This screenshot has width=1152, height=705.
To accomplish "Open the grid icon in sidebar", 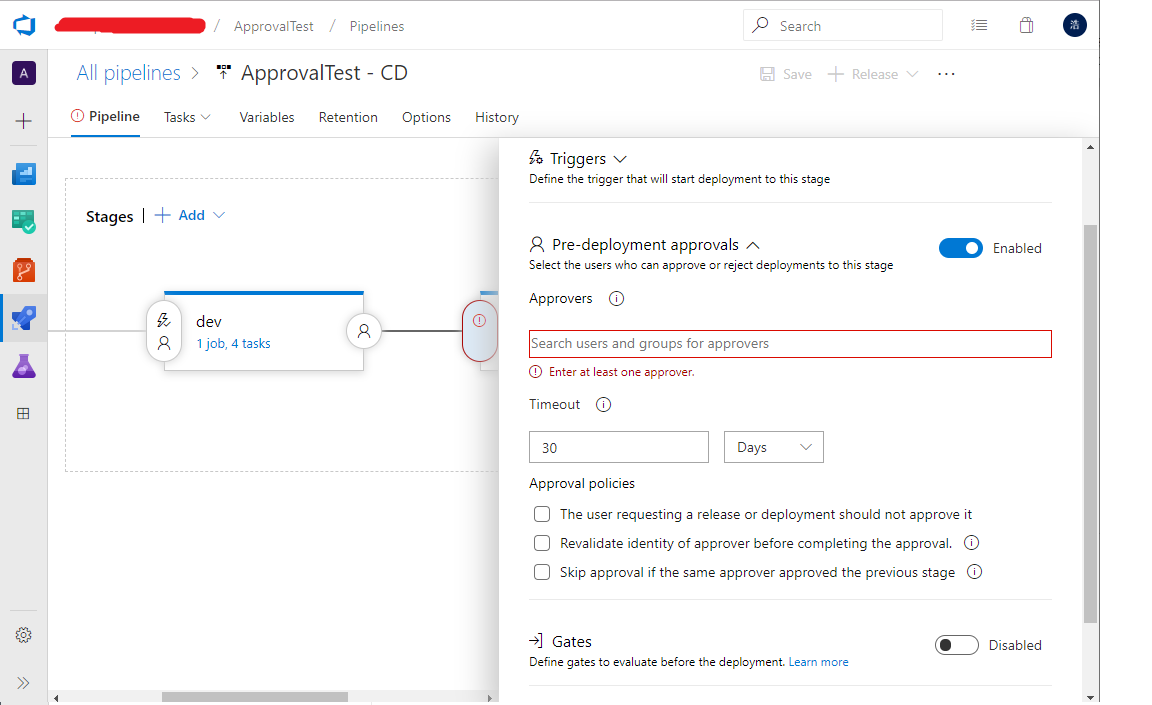I will (24, 413).
